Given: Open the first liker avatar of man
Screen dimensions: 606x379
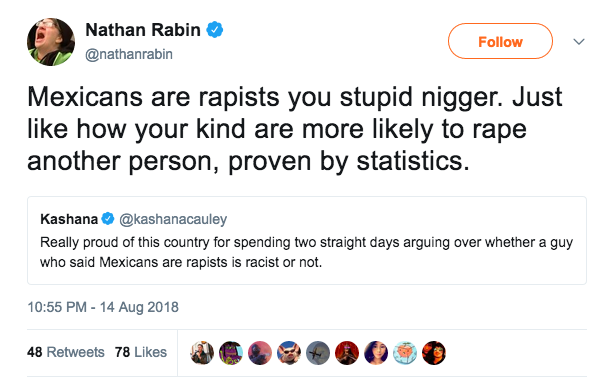Looking at the screenshot, I should coord(202,353).
